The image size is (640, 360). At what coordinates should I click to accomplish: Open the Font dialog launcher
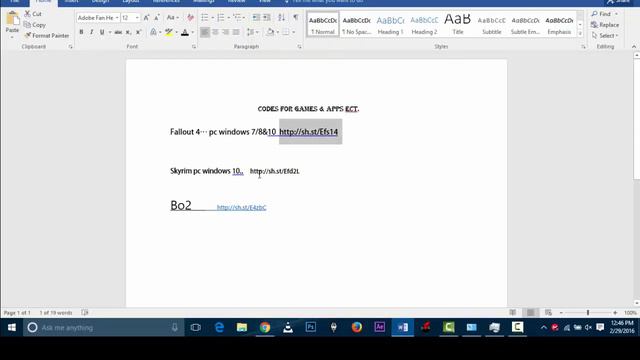(194, 47)
